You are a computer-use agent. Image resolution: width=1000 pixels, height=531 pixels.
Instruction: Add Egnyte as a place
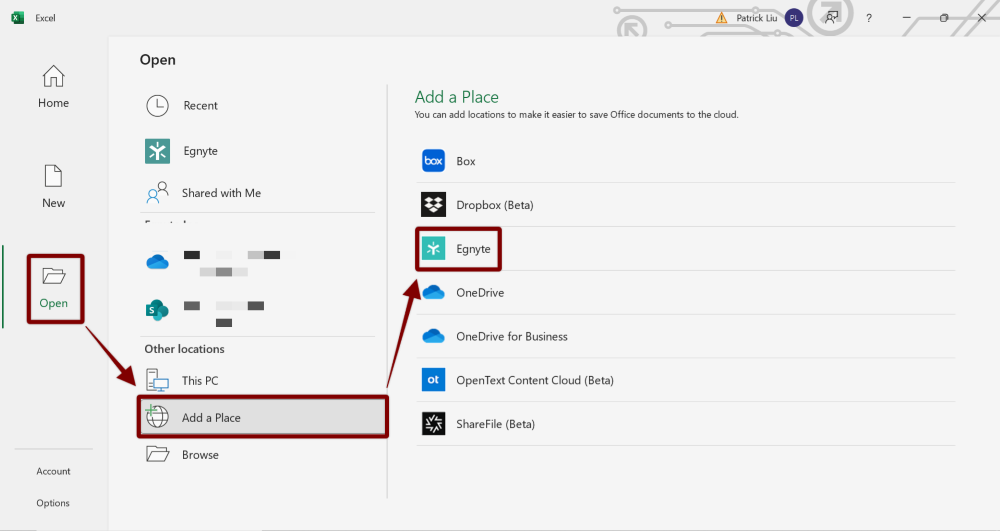686,249
